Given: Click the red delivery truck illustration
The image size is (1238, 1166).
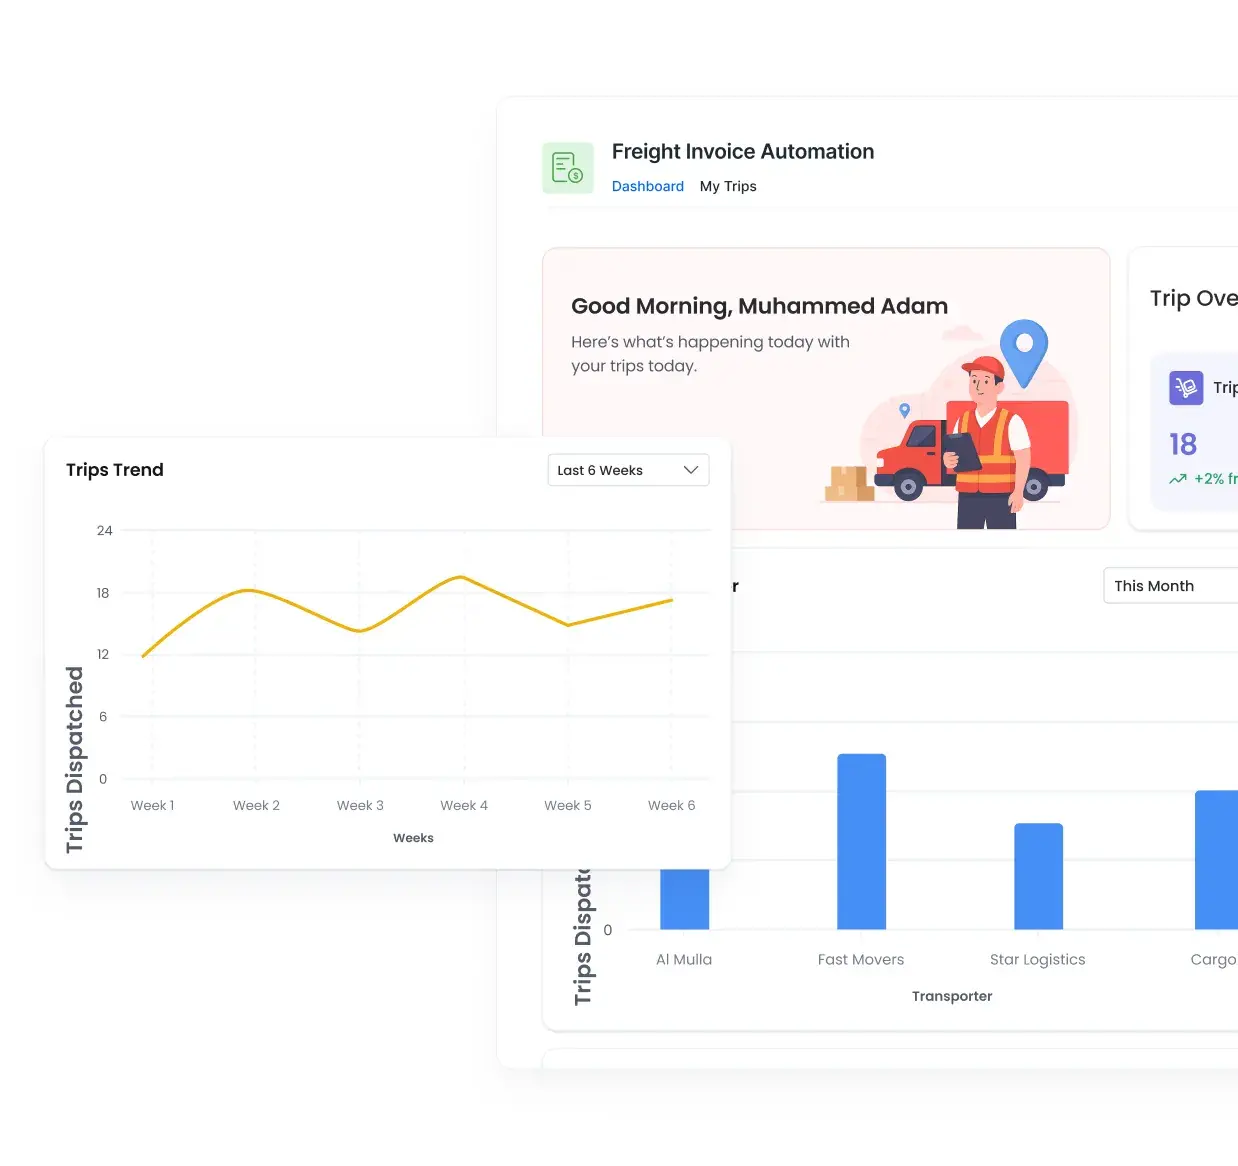Looking at the screenshot, I should 920,460.
